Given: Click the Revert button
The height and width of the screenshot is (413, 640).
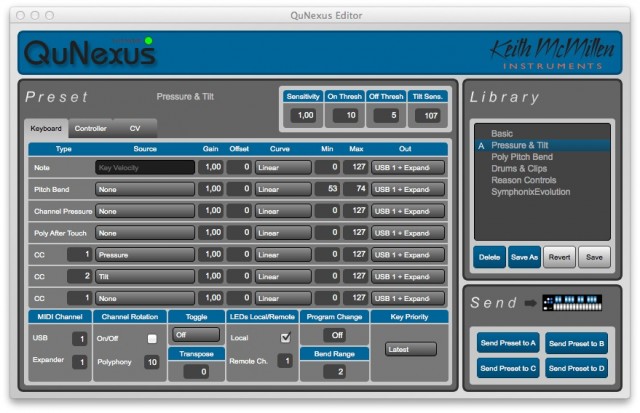Looking at the screenshot, I should [x=559, y=257].
